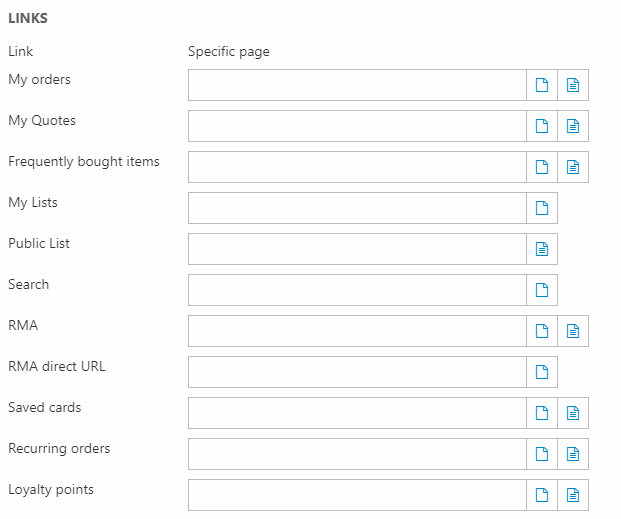
Task: Click the Saved cards input field
Action: coord(357,413)
